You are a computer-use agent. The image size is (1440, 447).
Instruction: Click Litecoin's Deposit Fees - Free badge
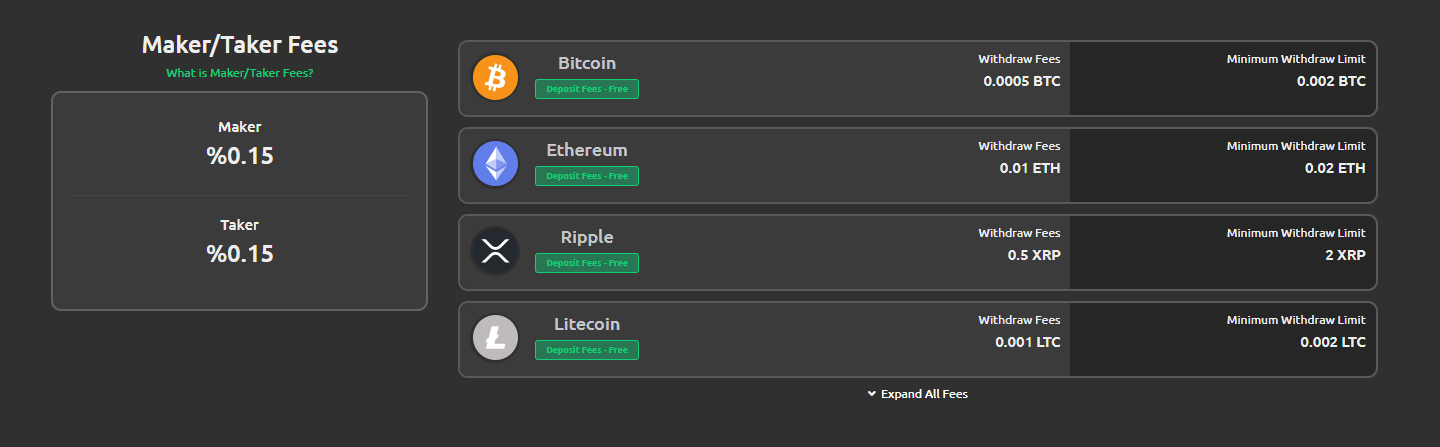587,350
